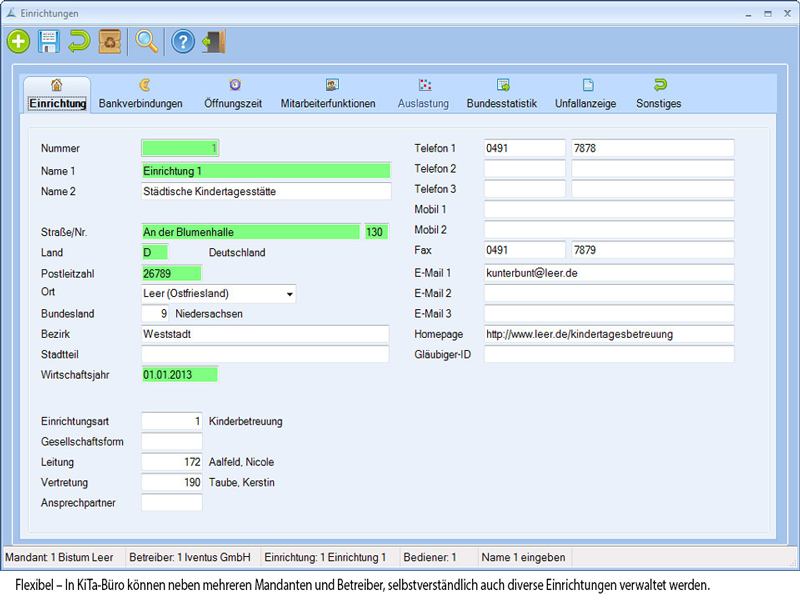Screen dimensions: 800x600
Task: Select the Mitarbeiterfunktionen tab
Action: (x=328, y=95)
